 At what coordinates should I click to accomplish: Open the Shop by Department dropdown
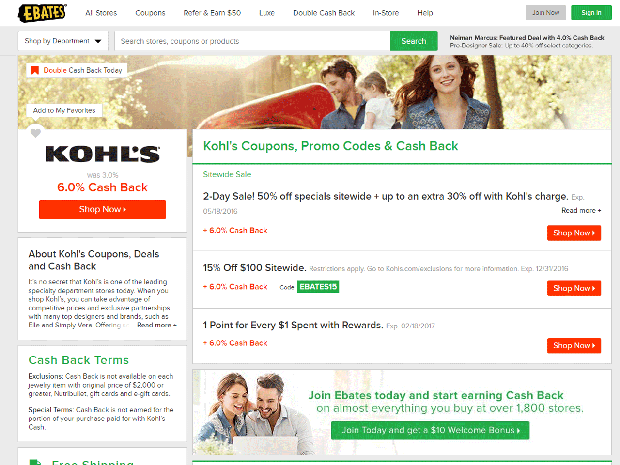(x=63, y=41)
